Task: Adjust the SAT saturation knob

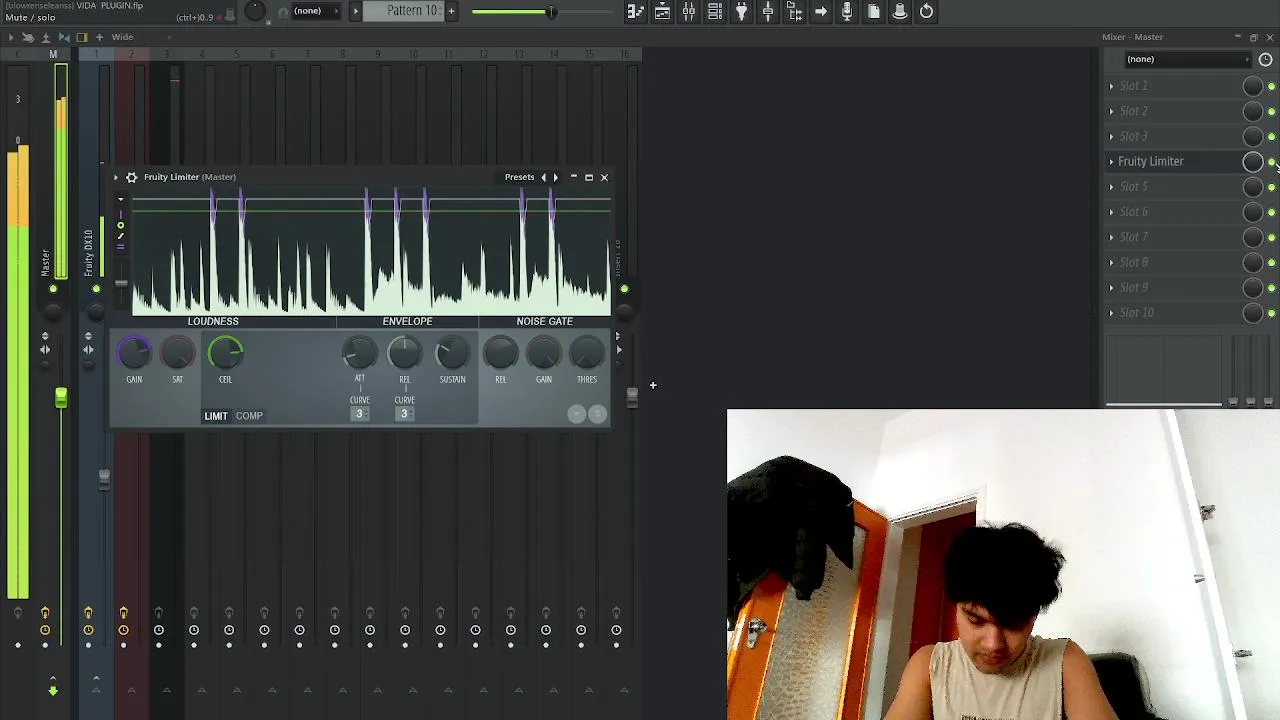Action: pyautogui.click(x=177, y=352)
